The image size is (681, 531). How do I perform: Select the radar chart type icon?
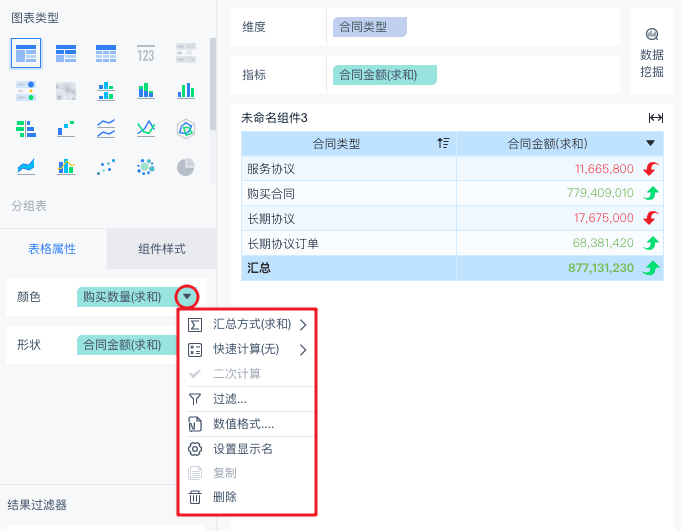tap(186, 129)
